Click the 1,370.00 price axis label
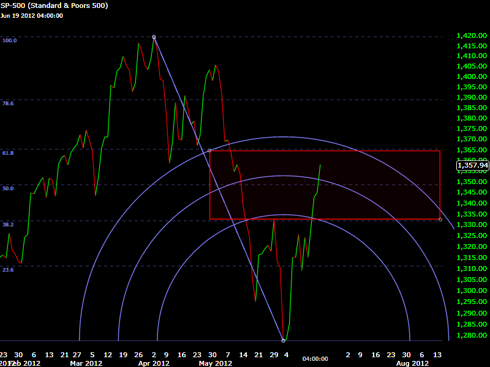The image size is (490, 367). coord(472,139)
